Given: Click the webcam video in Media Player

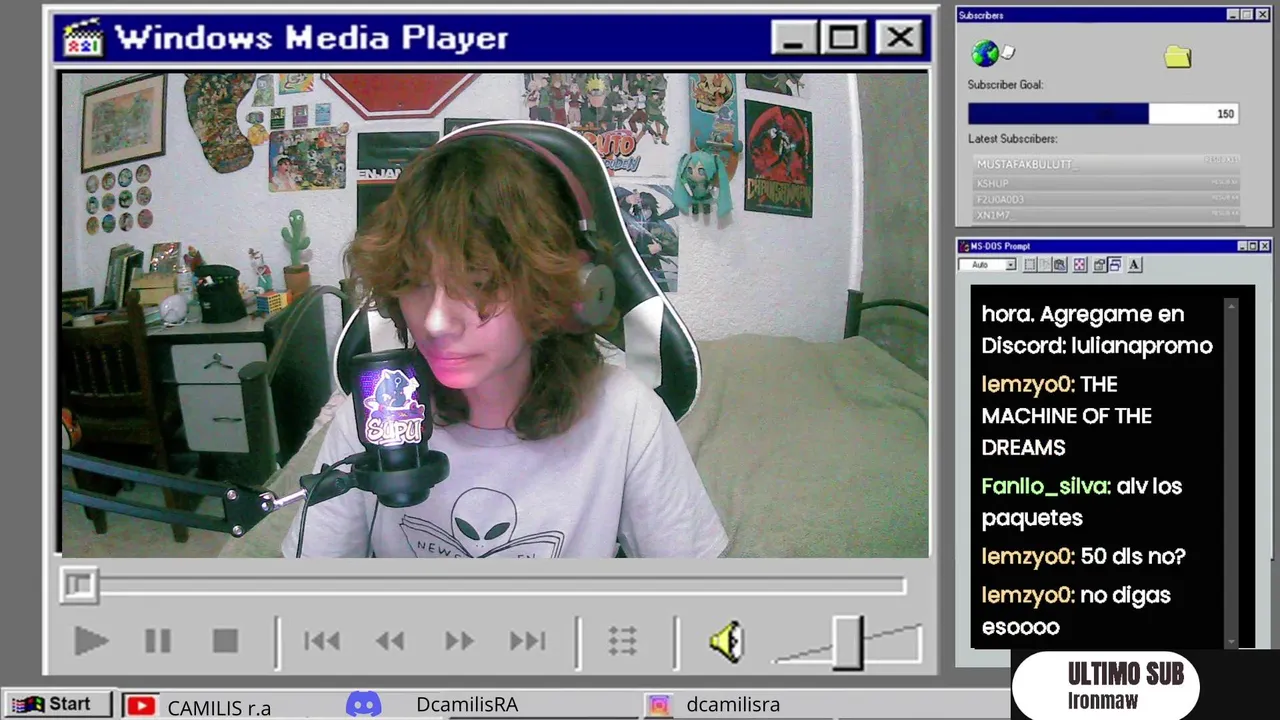Looking at the screenshot, I should click(494, 314).
